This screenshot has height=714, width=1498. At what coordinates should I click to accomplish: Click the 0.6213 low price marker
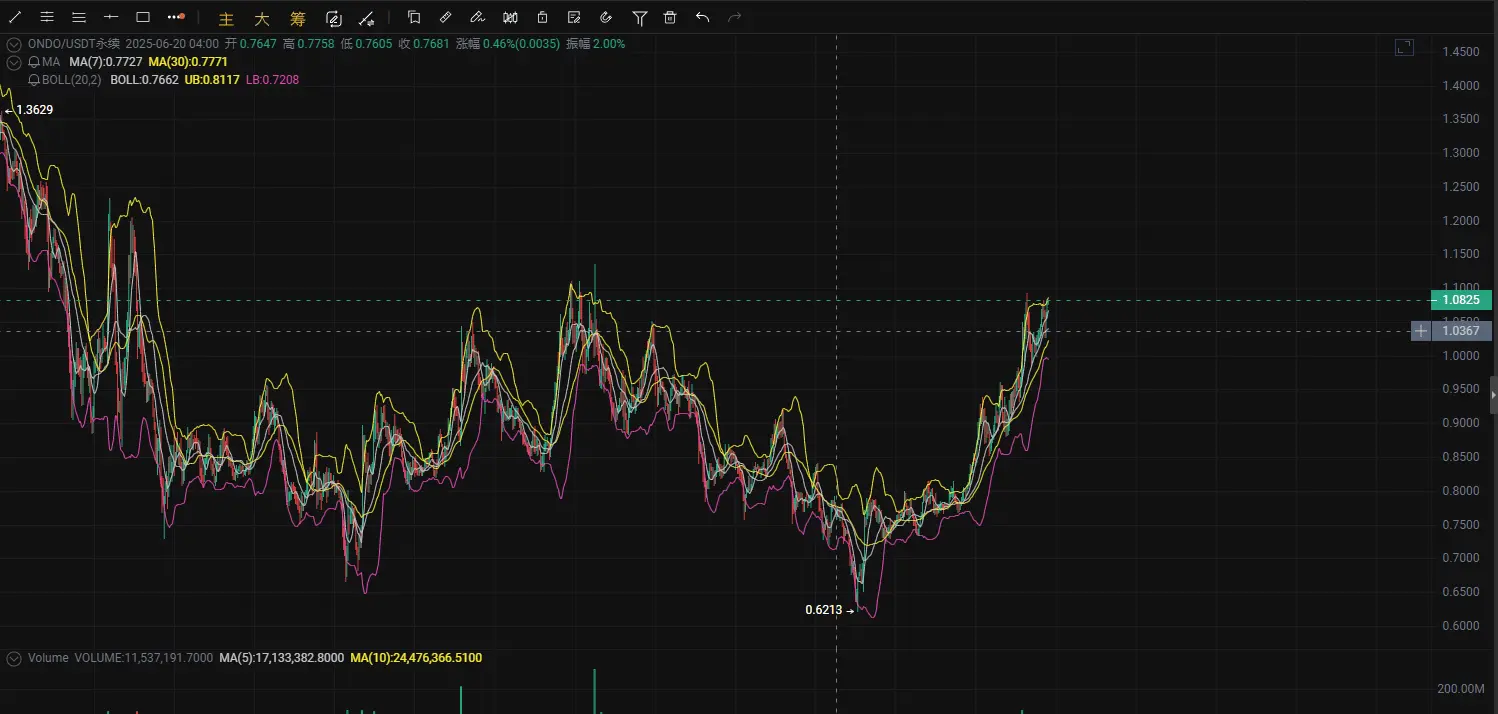830,609
